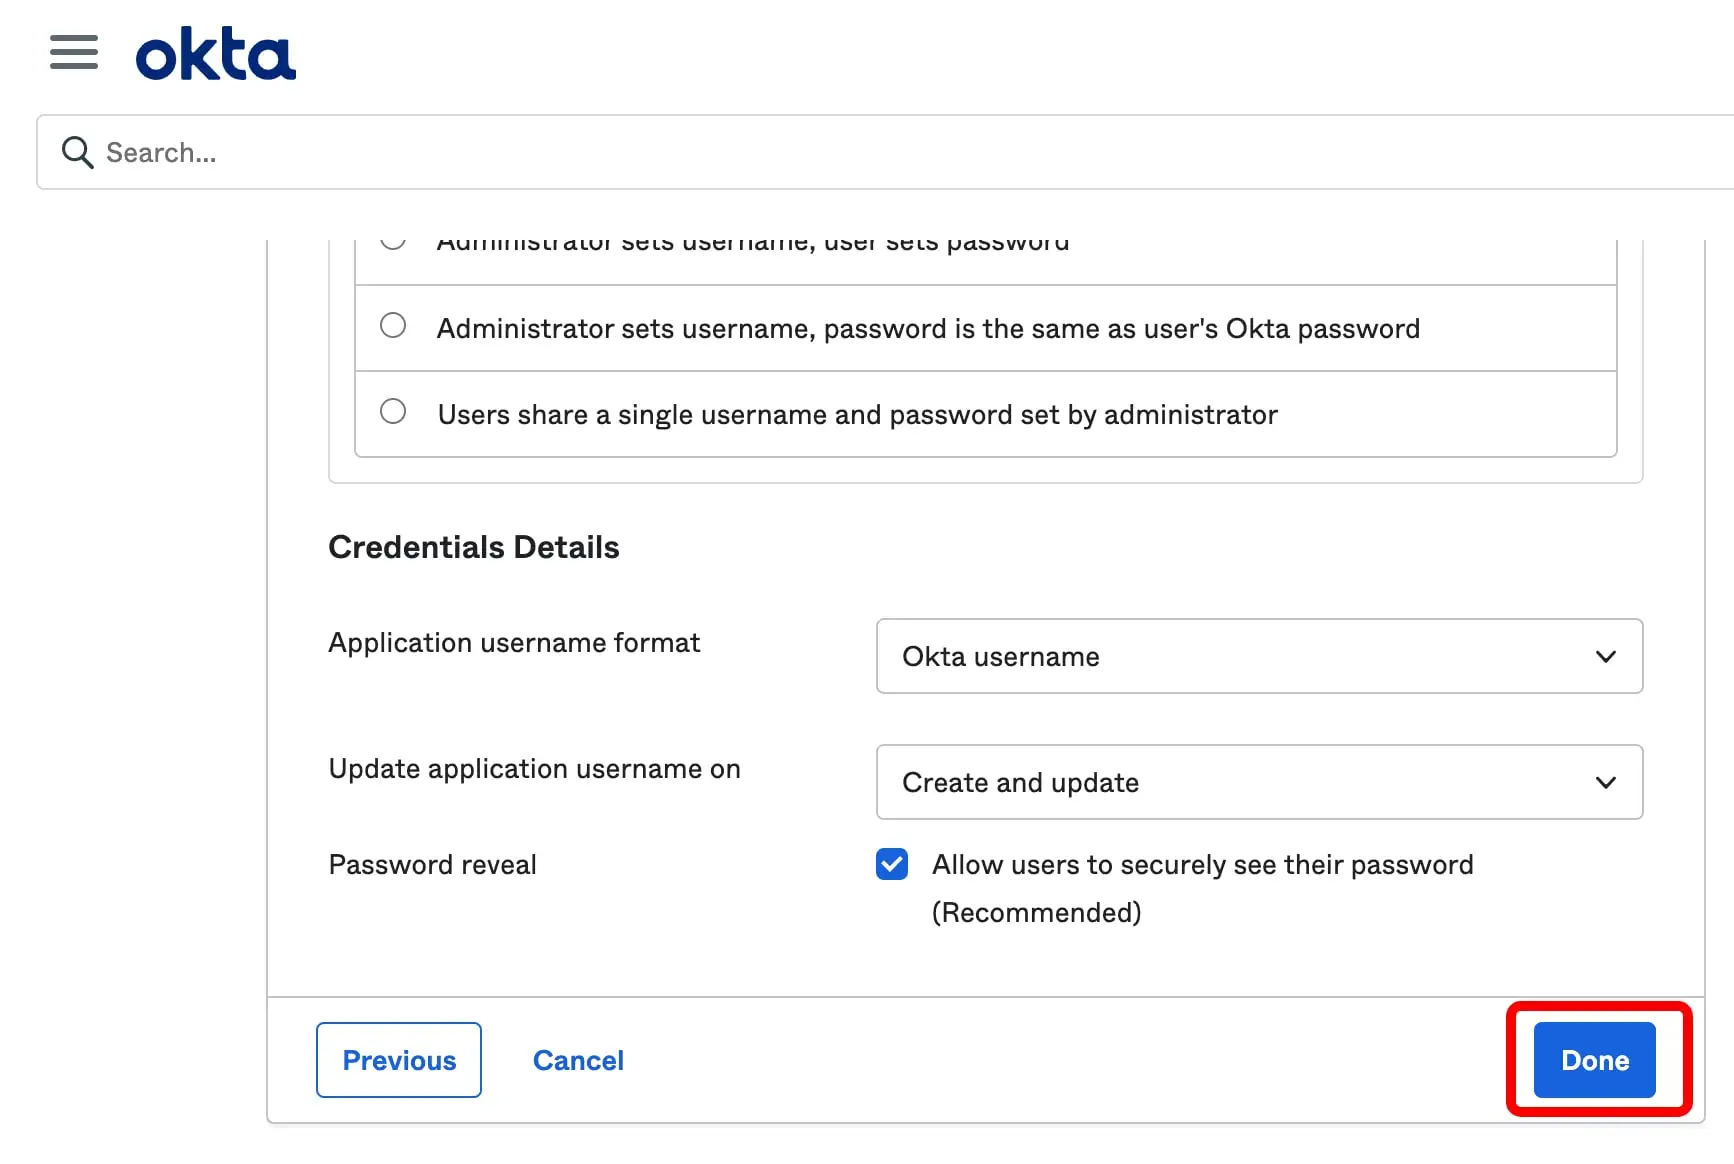
Task: Click the 'Administrator sets username, password is the same' label
Action: coord(928,328)
